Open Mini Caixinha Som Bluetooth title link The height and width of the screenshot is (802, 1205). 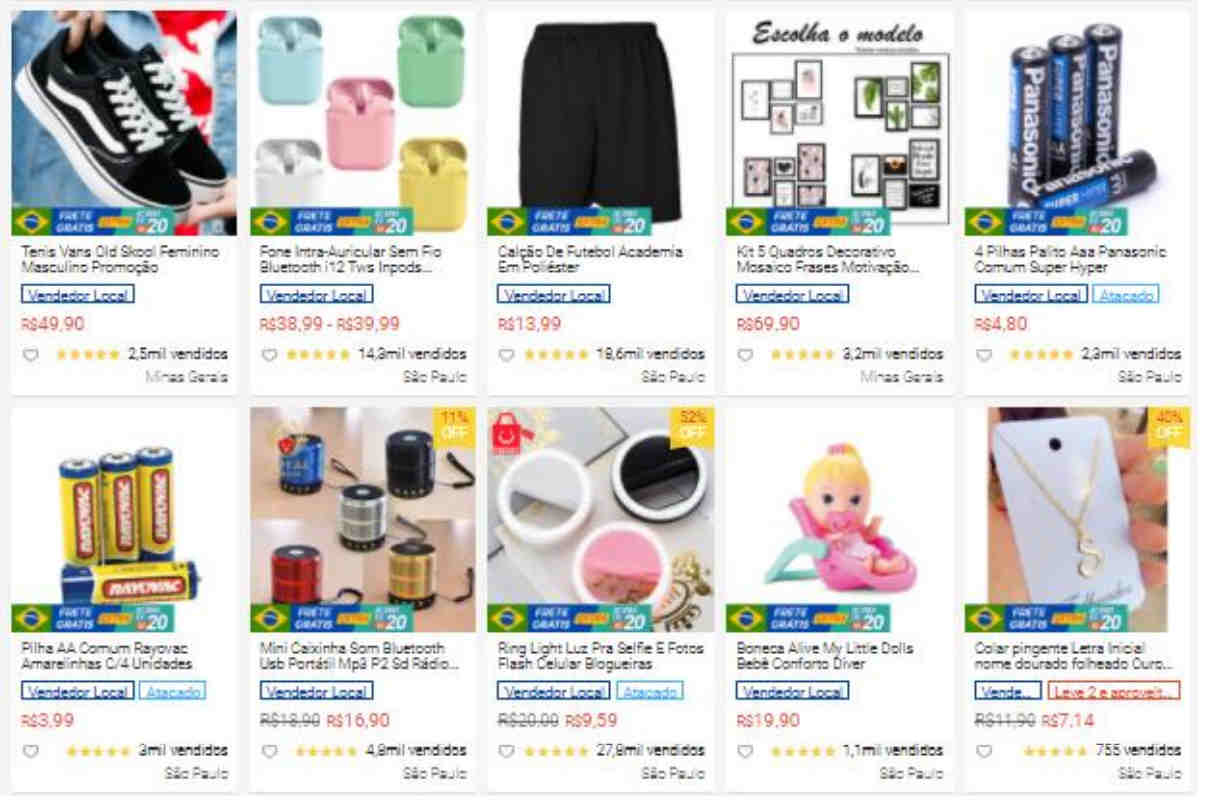358,656
